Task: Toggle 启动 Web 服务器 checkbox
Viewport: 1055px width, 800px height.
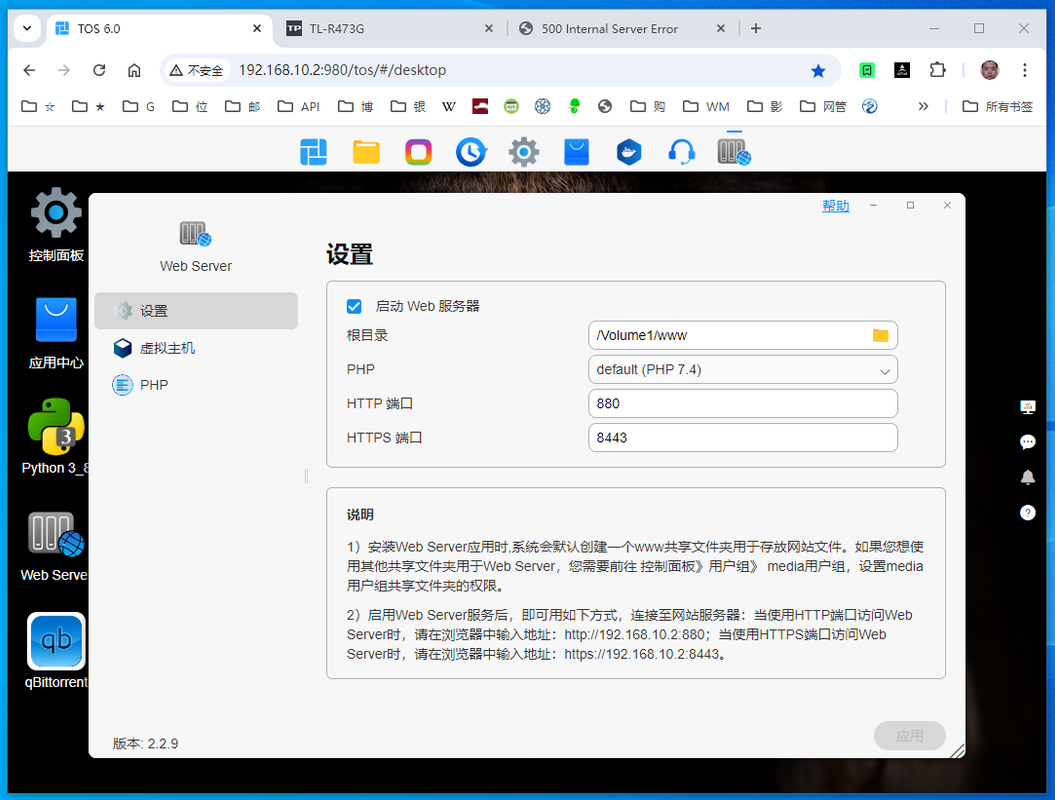Action: coord(354,307)
